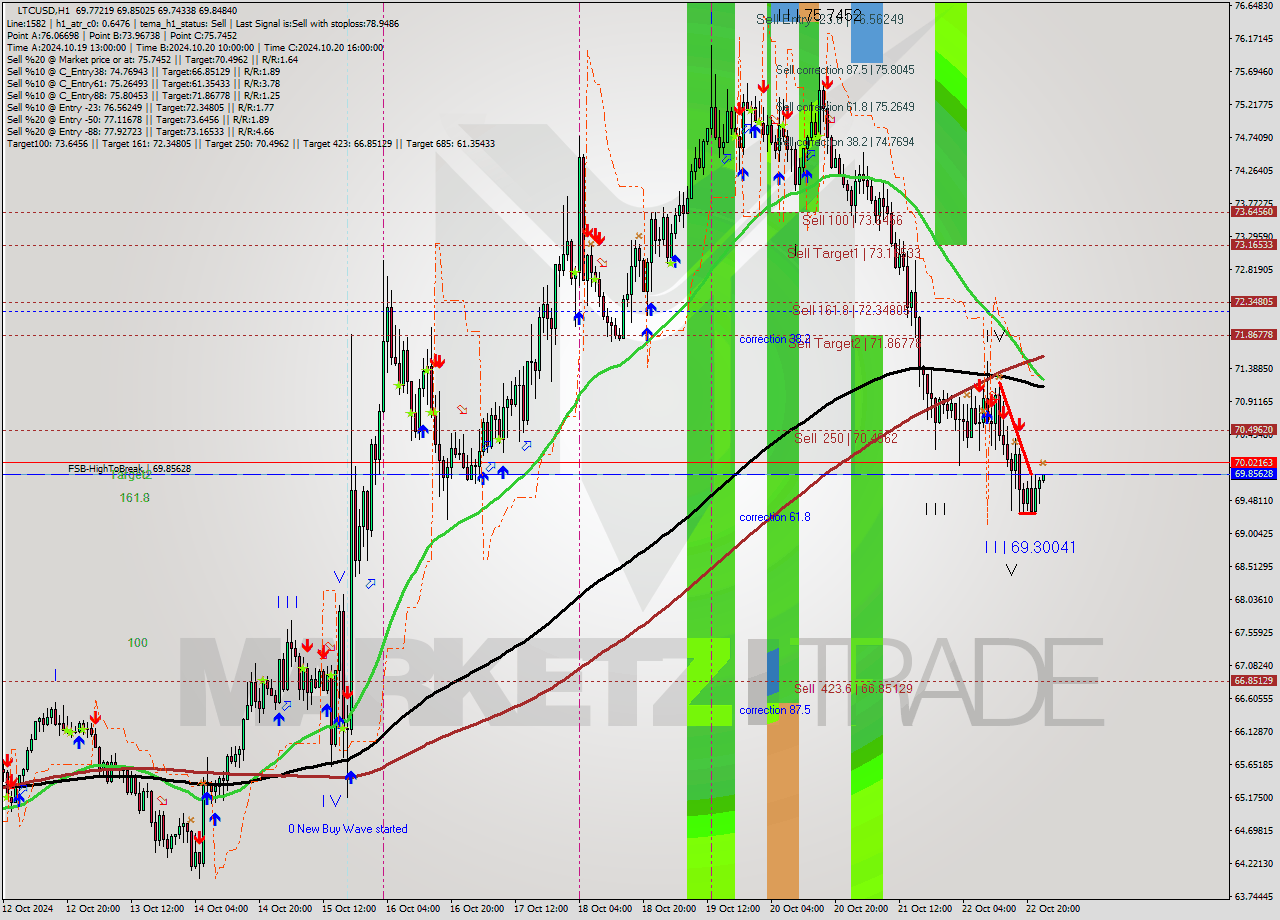Click the 73.16533 price tag on axis
This screenshot has width=1280, height=920.
point(1253,245)
